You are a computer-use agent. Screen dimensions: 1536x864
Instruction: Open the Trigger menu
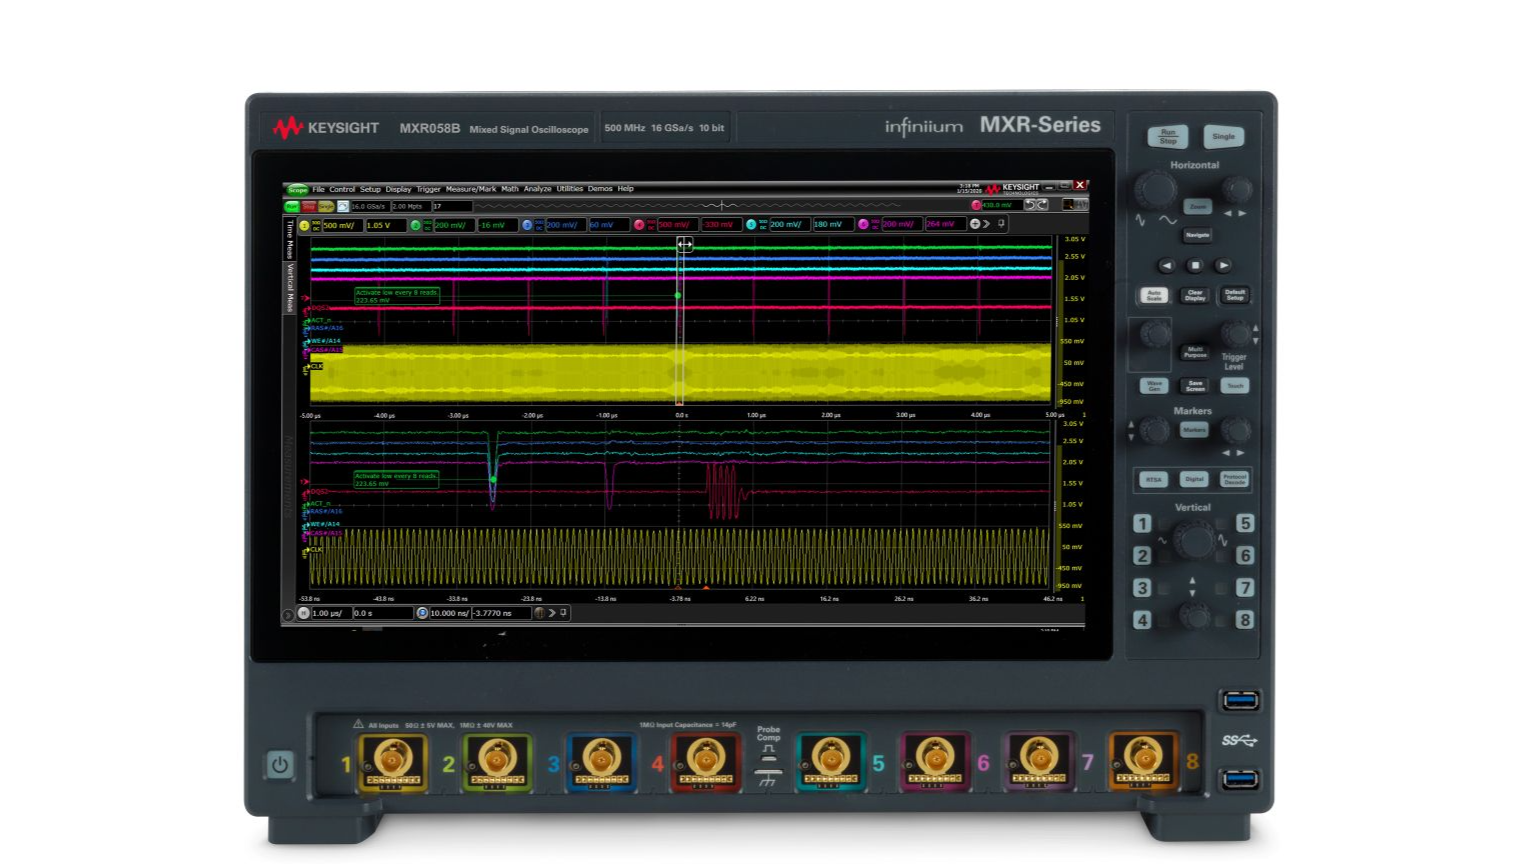pyautogui.click(x=428, y=189)
